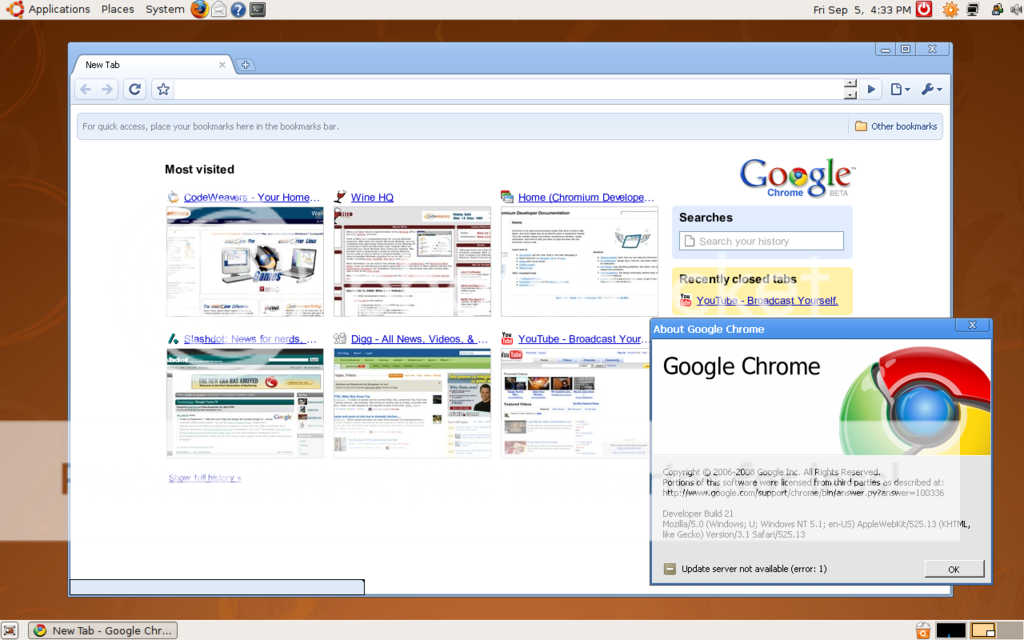Open the page control menu dropdown
Image resolution: width=1024 pixels, height=640 pixels.
click(x=900, y=89)
